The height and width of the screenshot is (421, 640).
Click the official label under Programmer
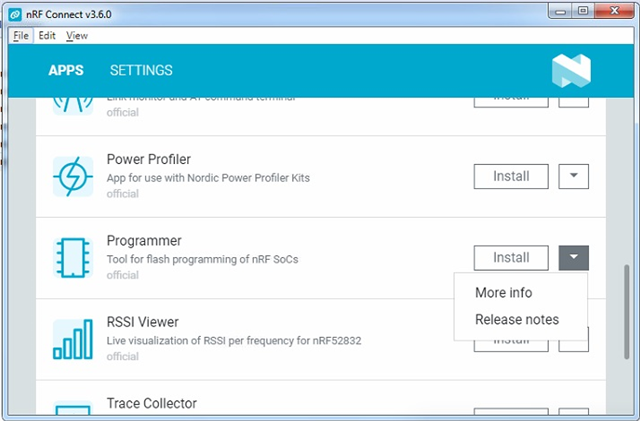pyautogui.click(x=122, y=275)
